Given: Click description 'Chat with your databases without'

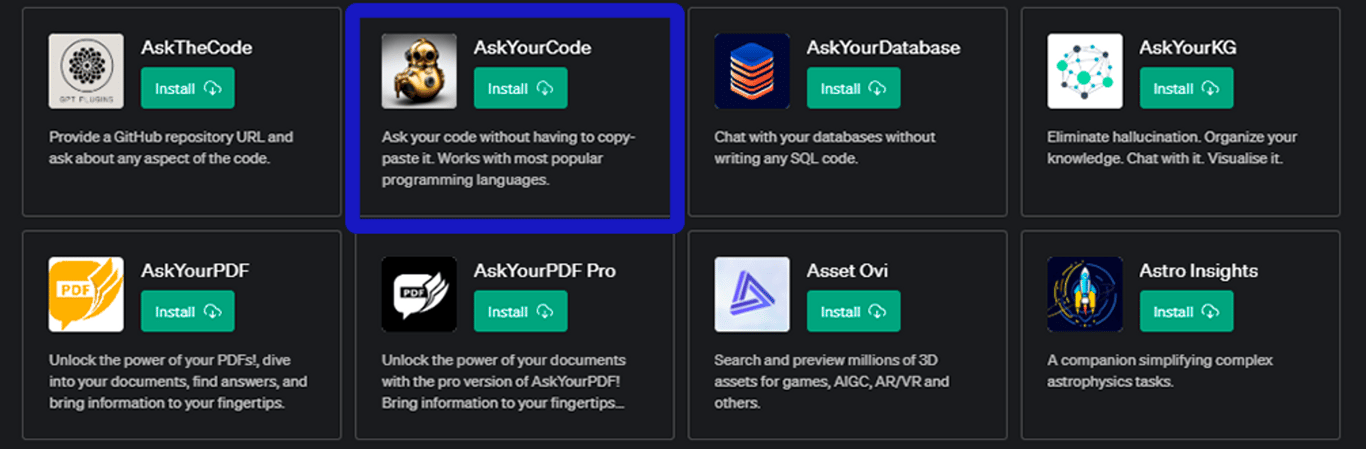Looking at the screenshot, I should [825, 147].
